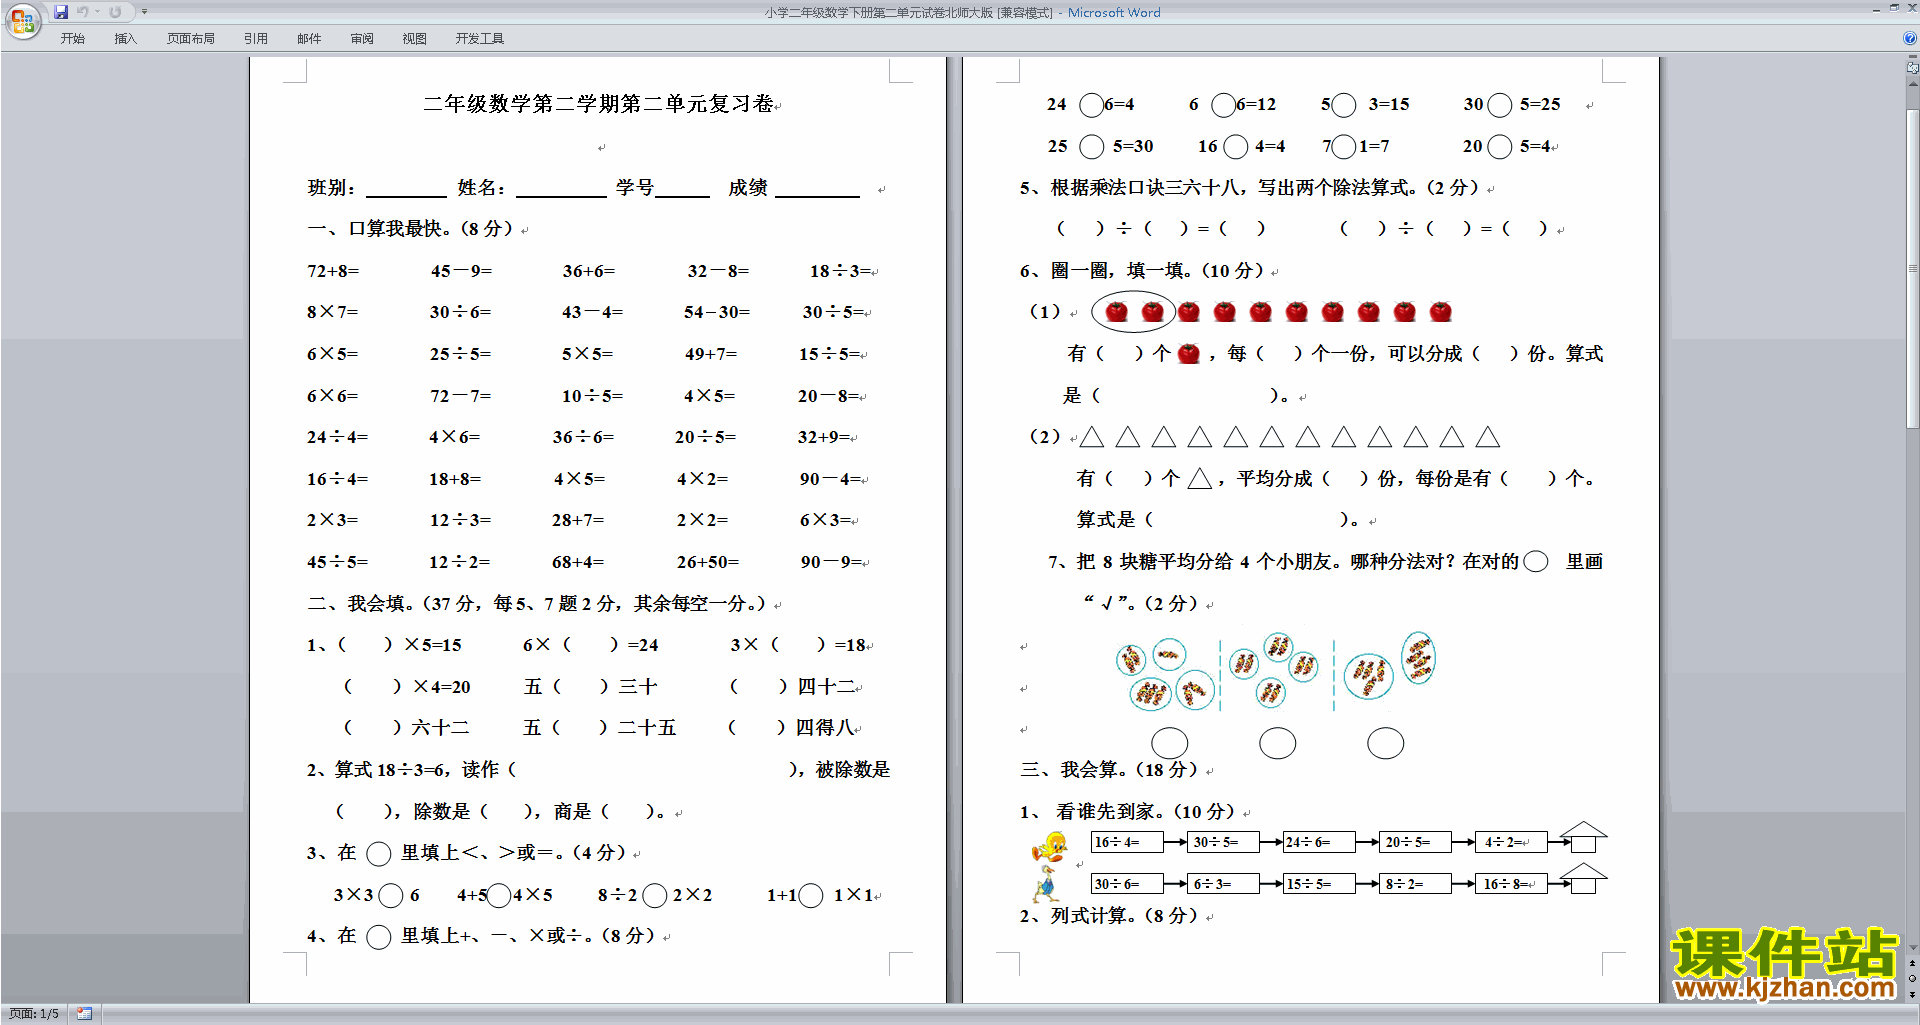The height and width of the screenshot is (1025, 1920).
Task: Click the Next Page double-arrow button
Action: [1912, 994]
